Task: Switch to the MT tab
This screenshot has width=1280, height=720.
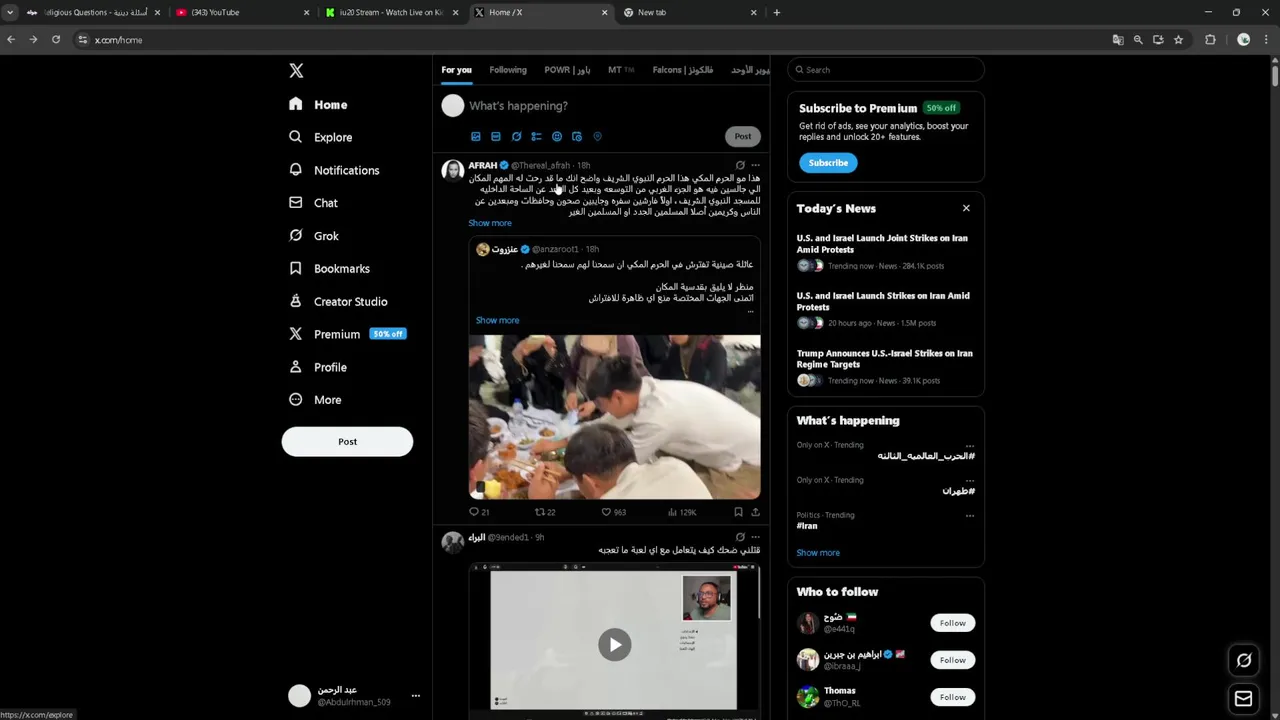Action: point(621,70)
